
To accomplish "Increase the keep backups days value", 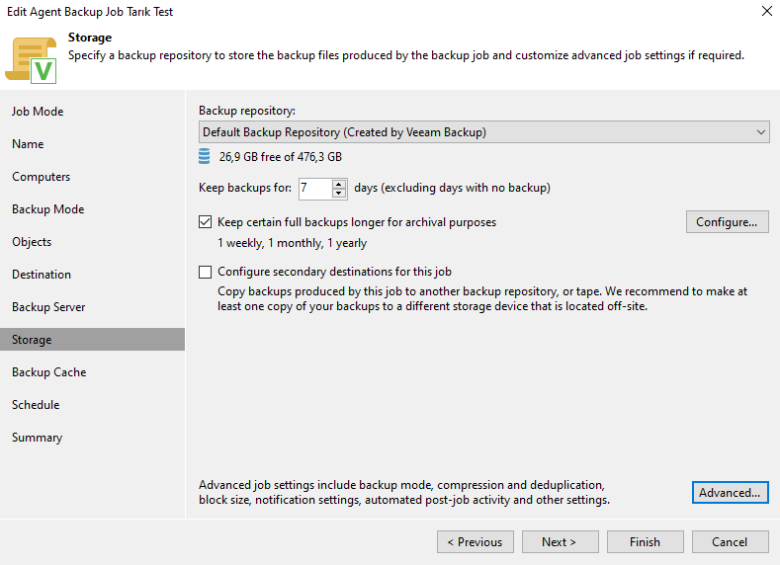I will pos(339,184).
